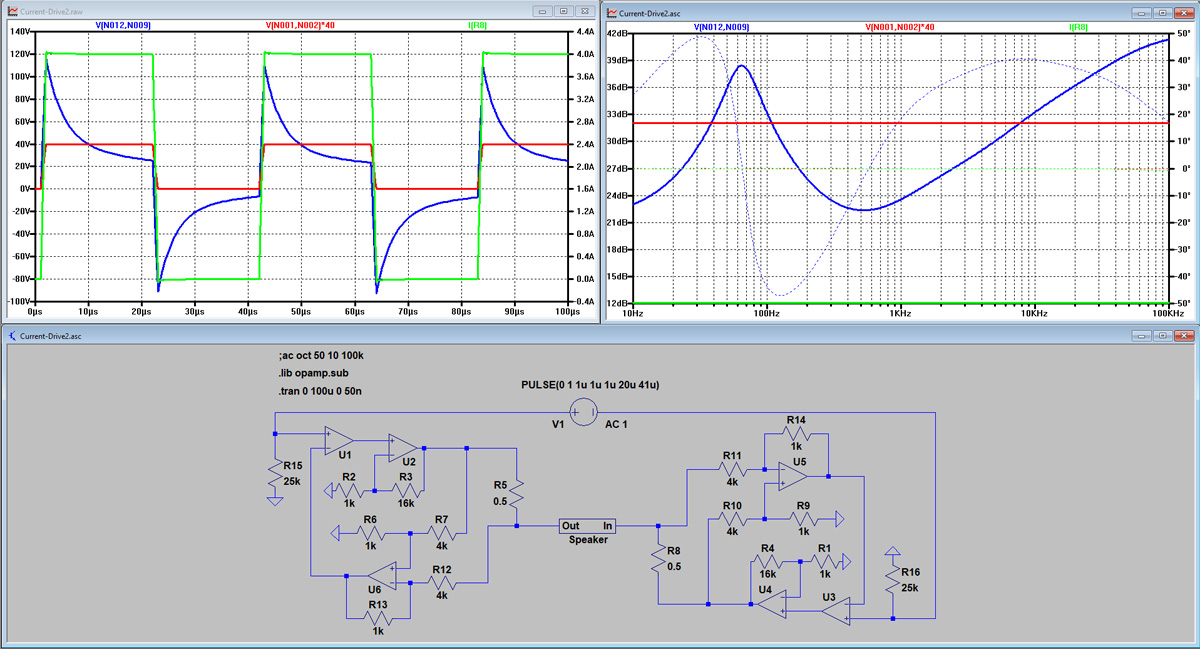The image size is (1200, 649).
Task: Open schematic window system icon
Action: (x=10, y=337)
